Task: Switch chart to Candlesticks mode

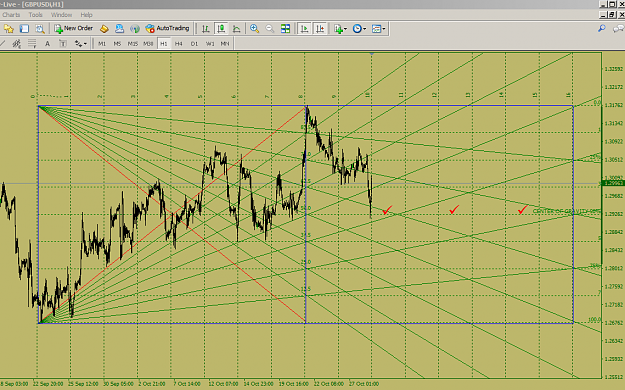Action: (221, 29)
